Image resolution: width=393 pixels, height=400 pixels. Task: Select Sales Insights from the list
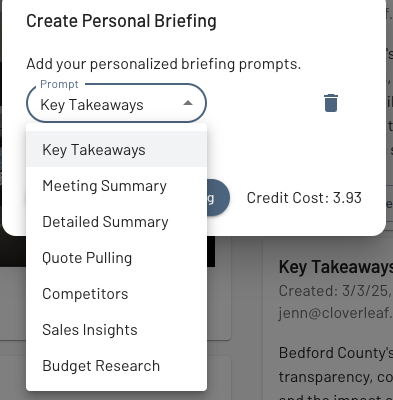click(116, 330)
